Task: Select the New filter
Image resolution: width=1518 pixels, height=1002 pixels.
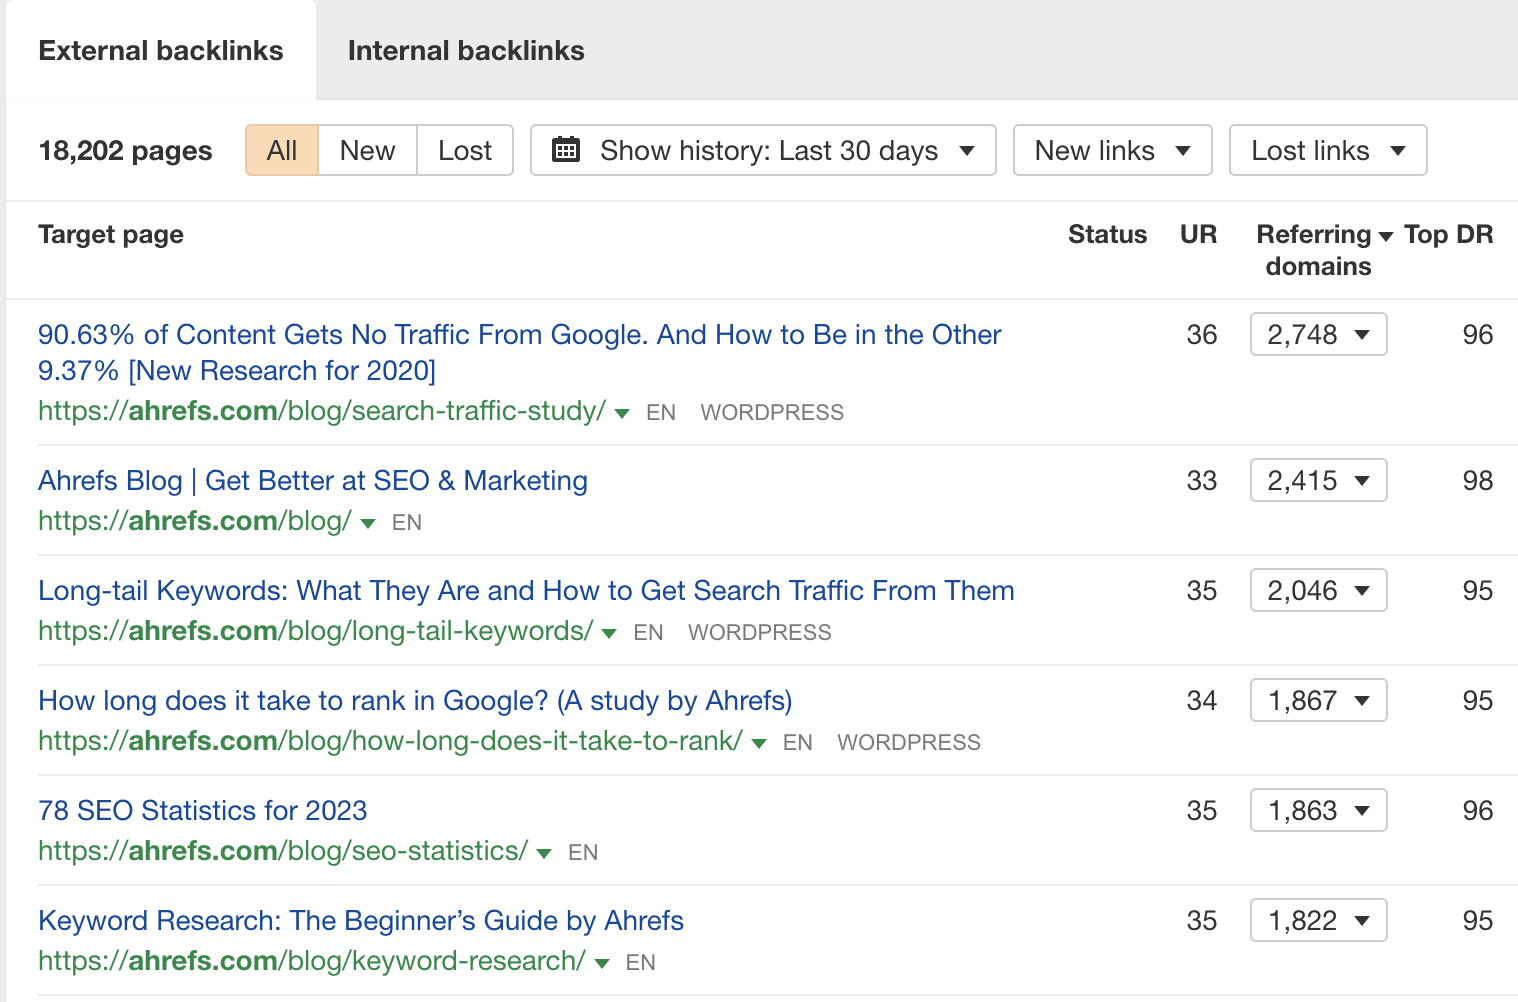Action: (367, 150)
